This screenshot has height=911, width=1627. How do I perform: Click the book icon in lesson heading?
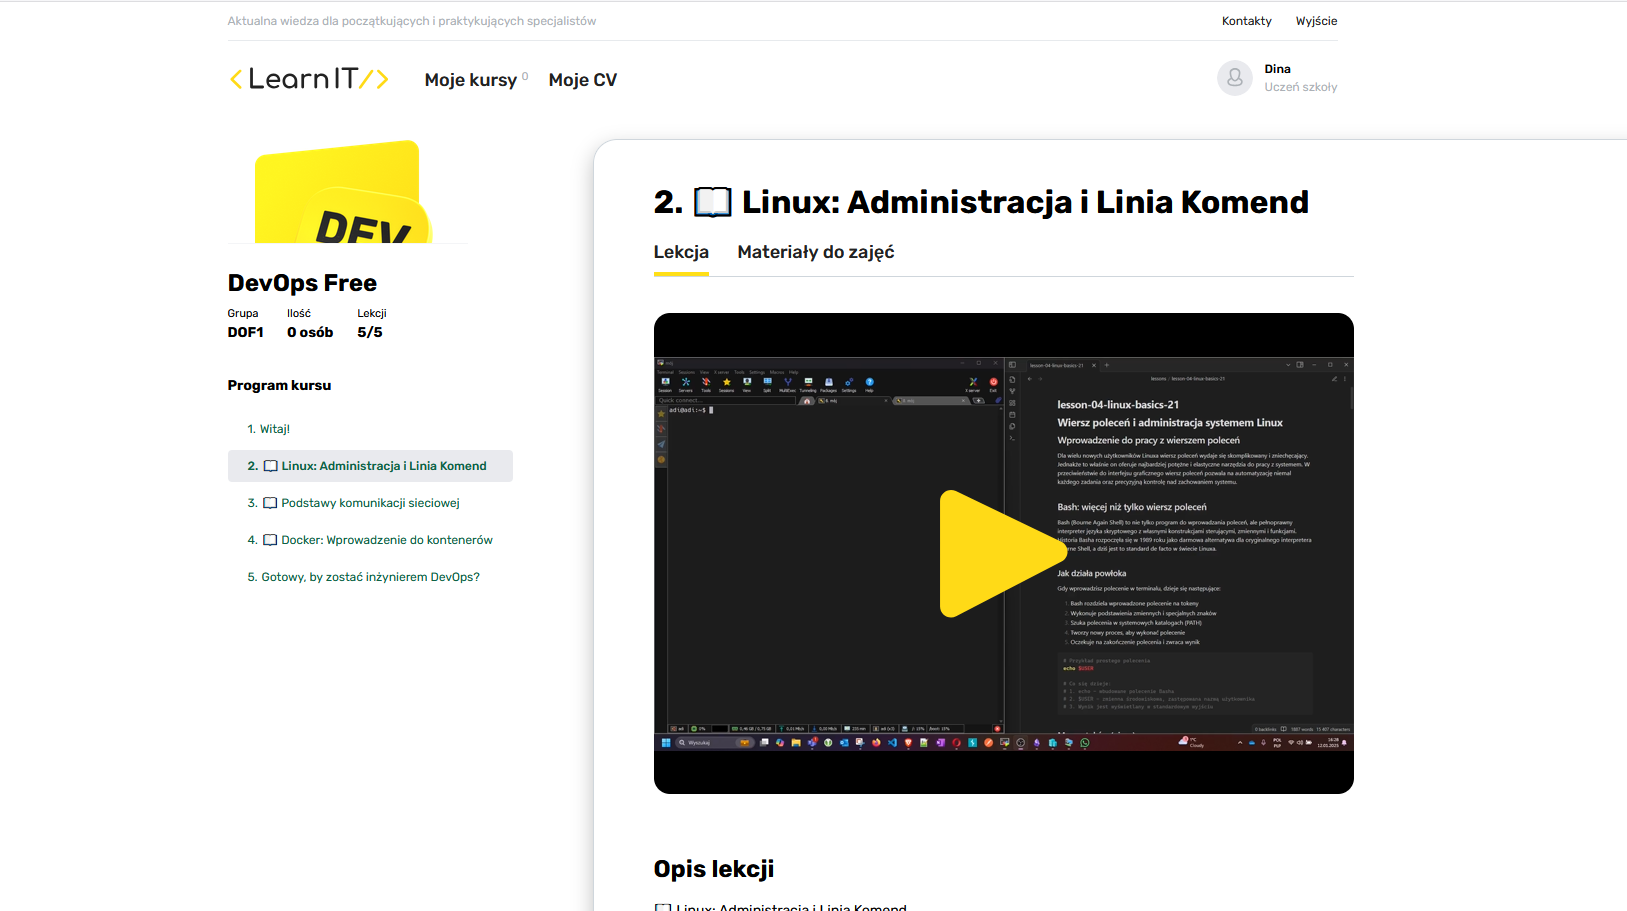(712, 202)
